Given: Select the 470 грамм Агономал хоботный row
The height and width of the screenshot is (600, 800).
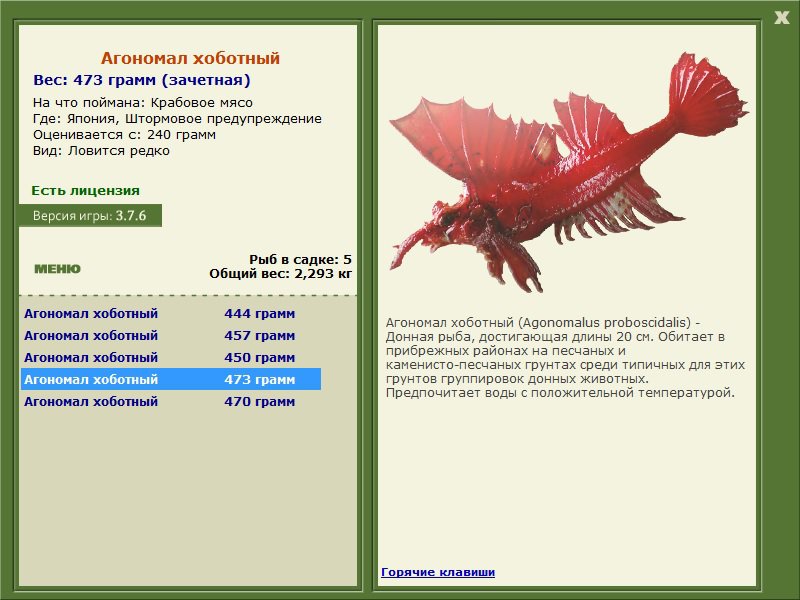Looking at the screenshot, I should point(171,402).
